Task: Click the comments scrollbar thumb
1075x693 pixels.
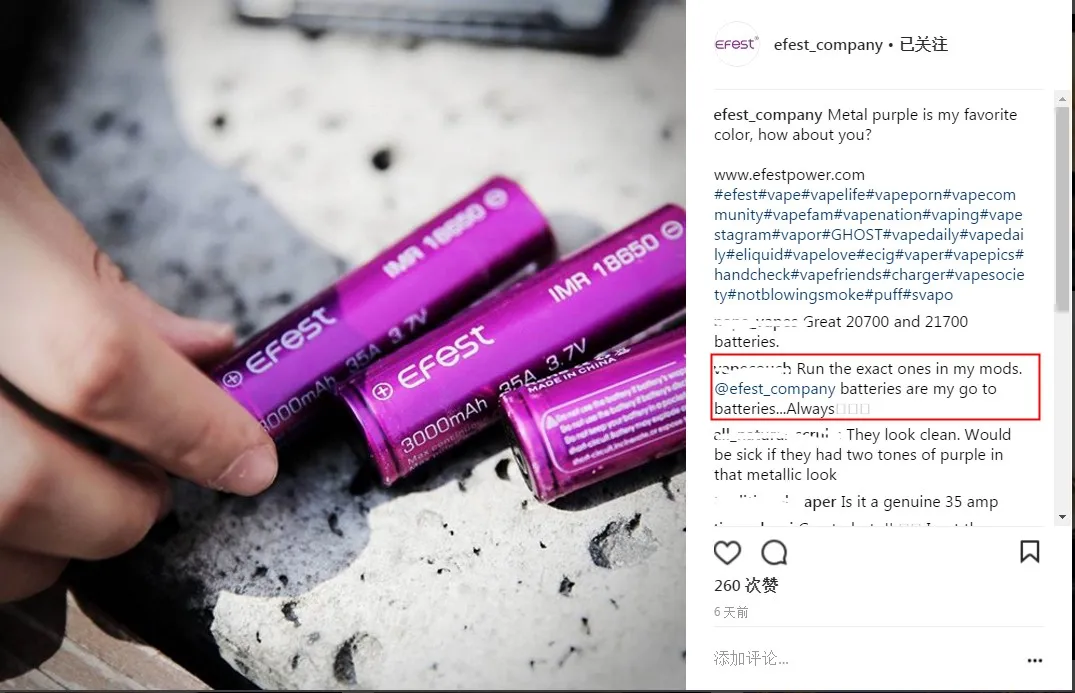Action: tap(1062, 209)
